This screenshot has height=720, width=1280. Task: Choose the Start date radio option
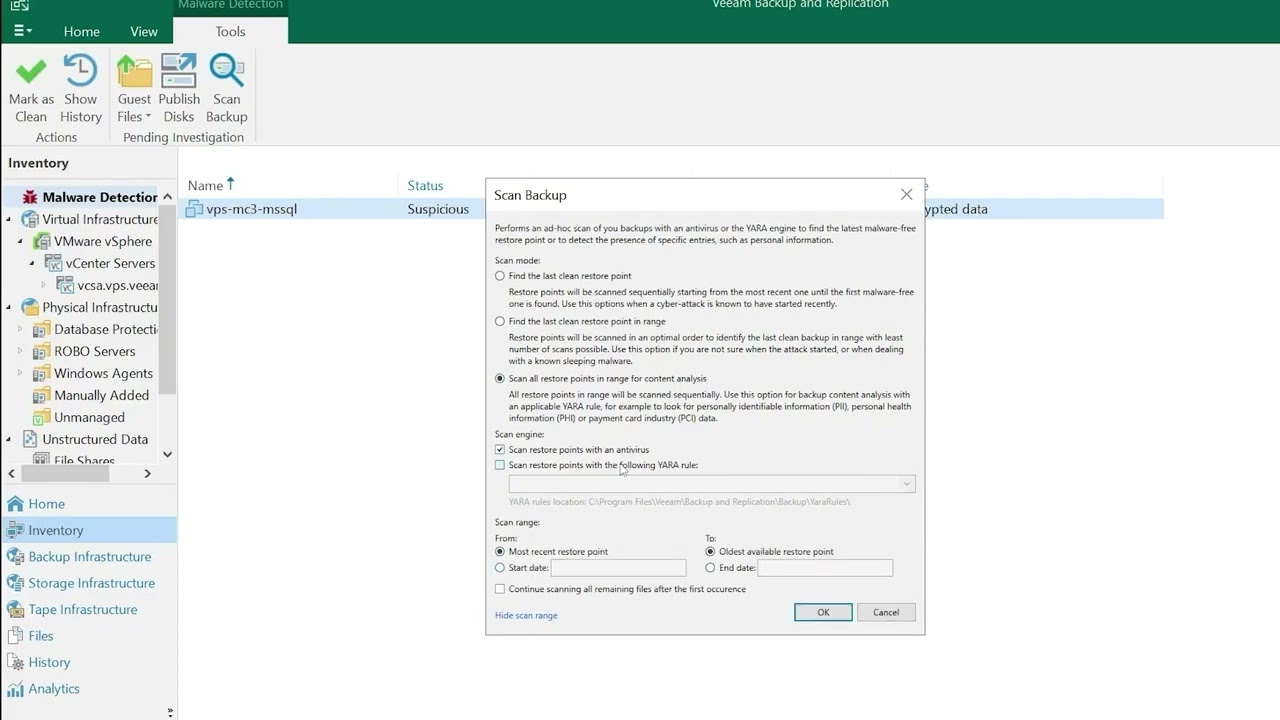click(x=500, y=567)
